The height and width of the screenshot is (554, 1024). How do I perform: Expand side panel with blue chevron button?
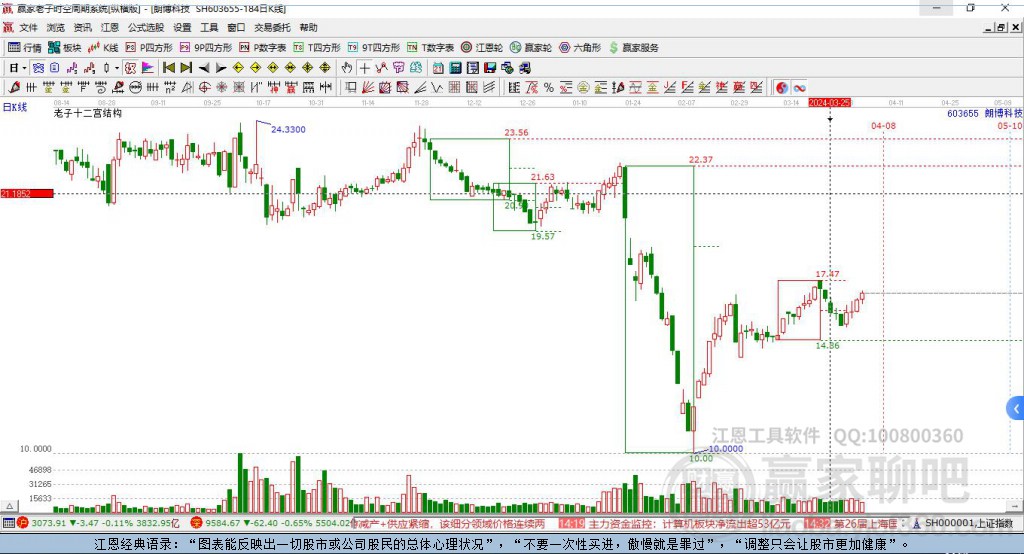[x=1015, y=409]
